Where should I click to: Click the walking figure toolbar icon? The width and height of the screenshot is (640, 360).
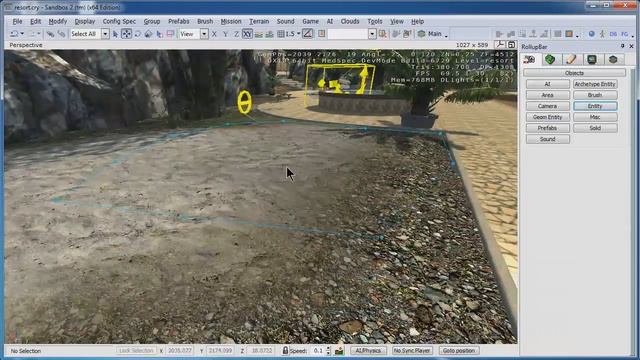(x=602, y=34)
